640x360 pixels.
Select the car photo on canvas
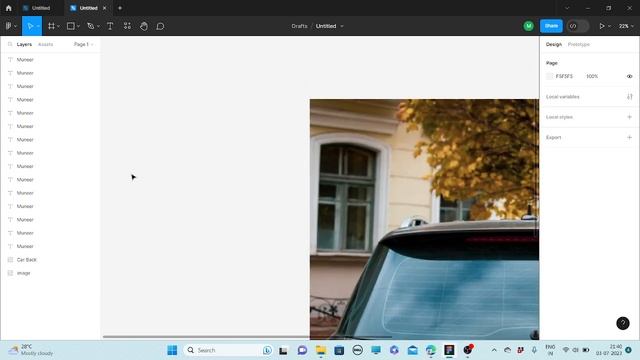point(424,219)
